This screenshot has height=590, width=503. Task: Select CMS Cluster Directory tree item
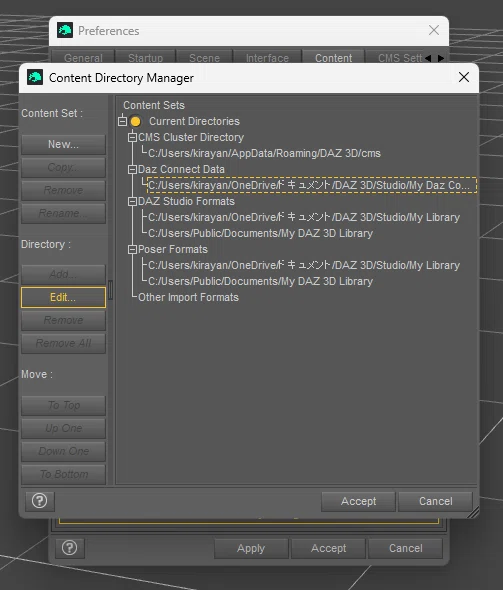191,137
